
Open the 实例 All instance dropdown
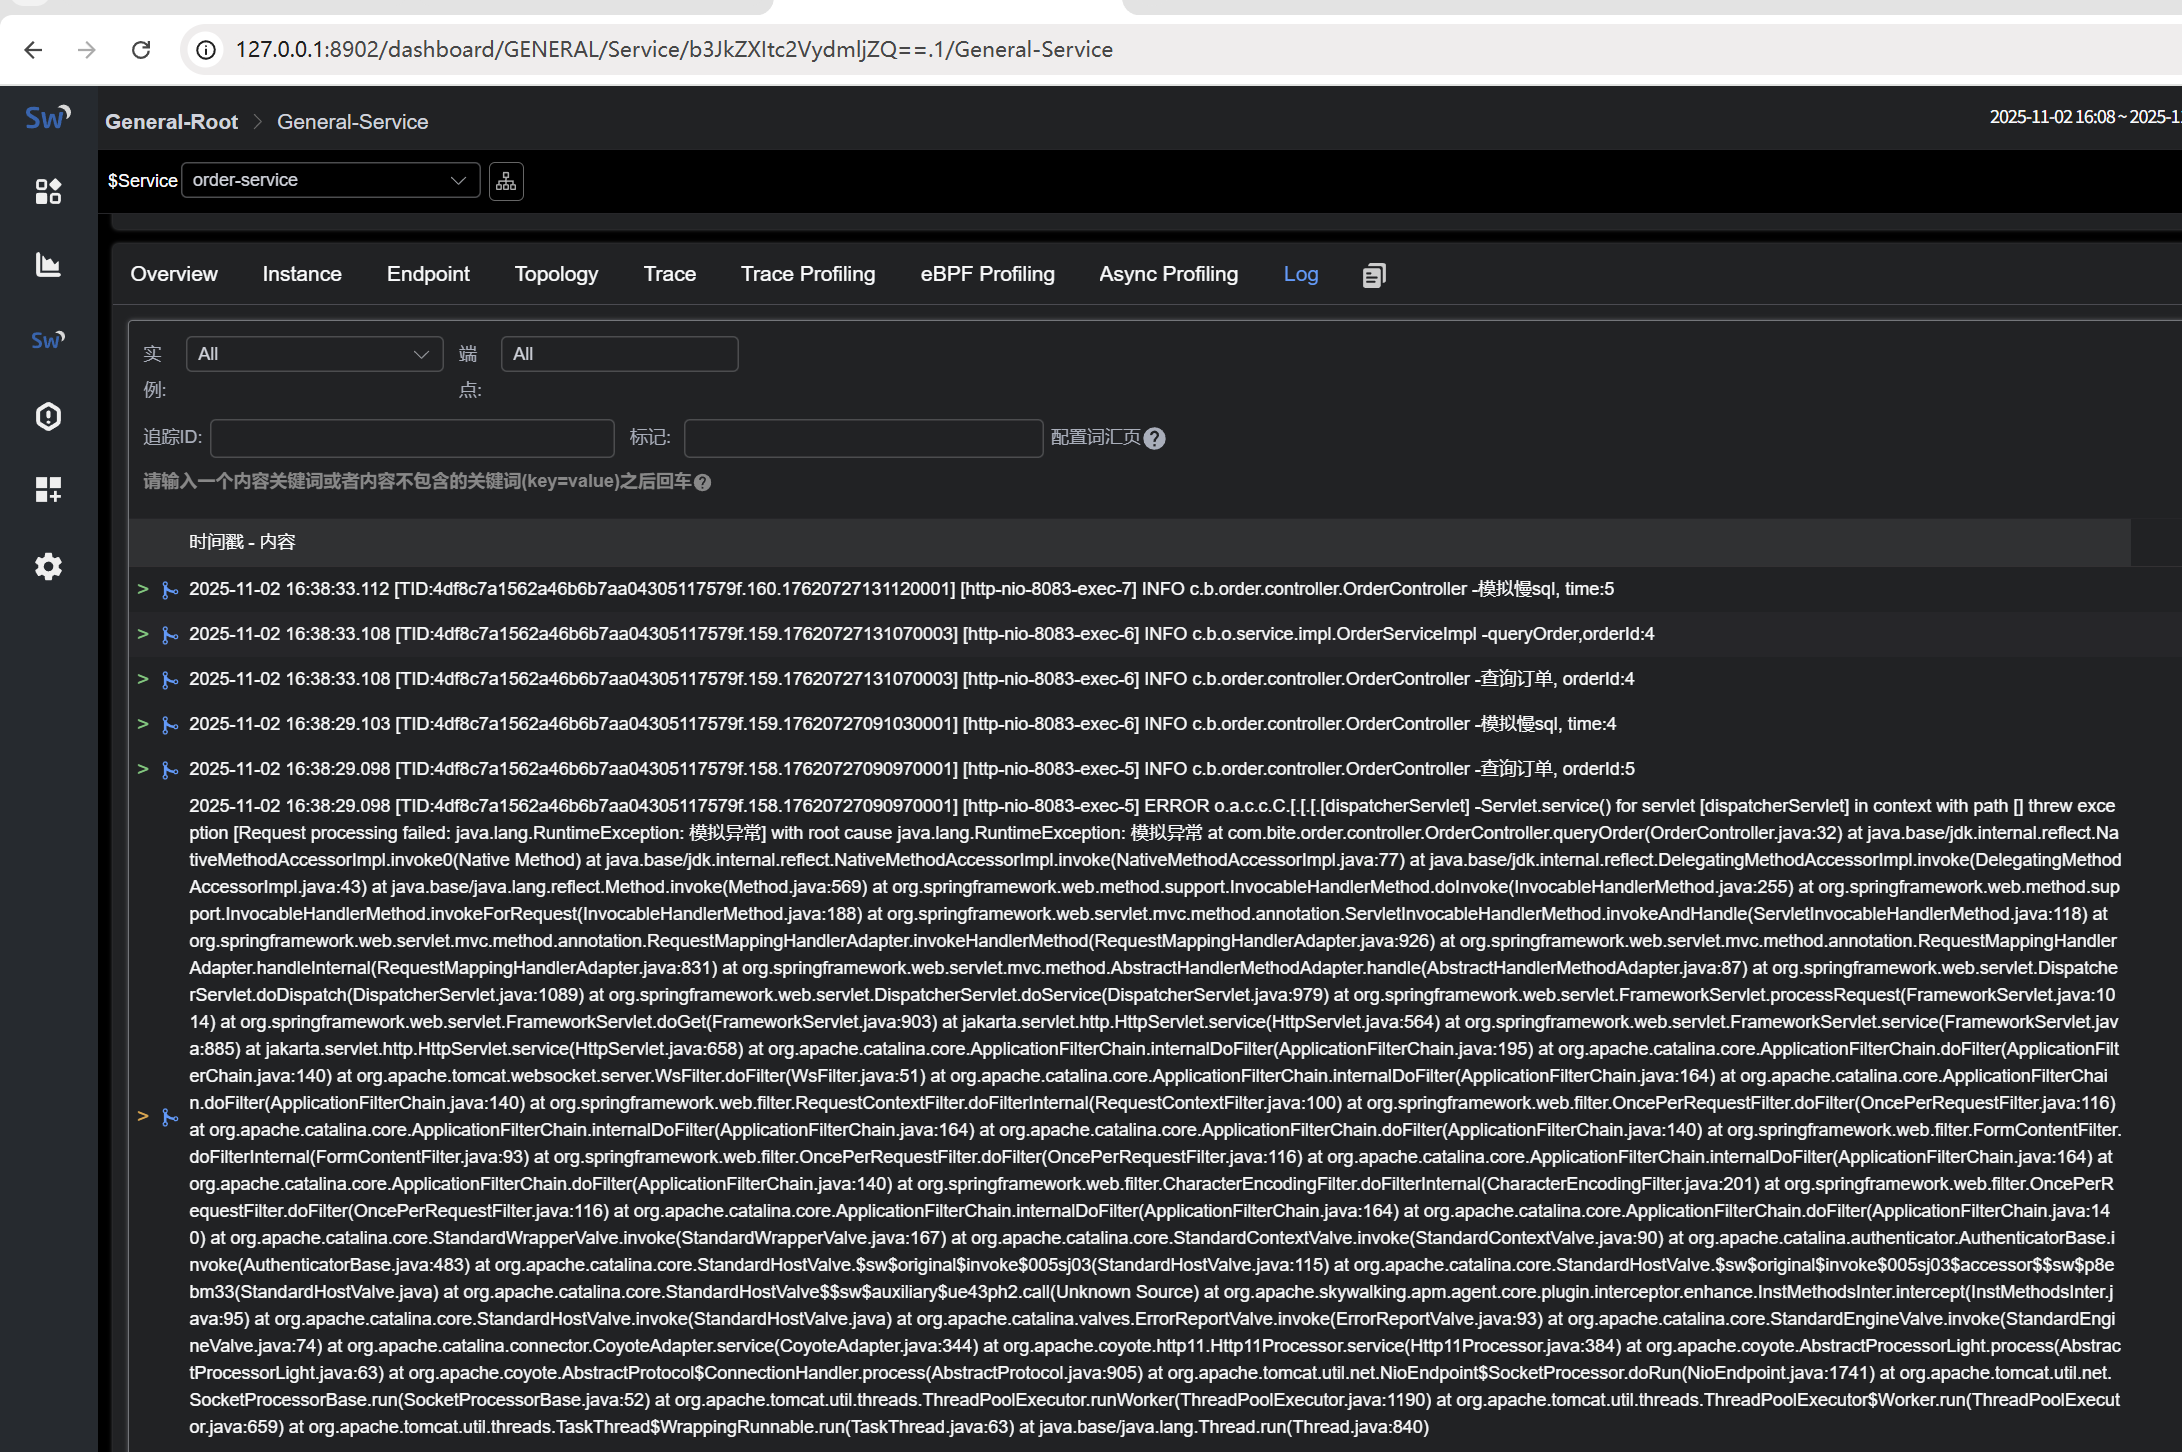point(314,354)
